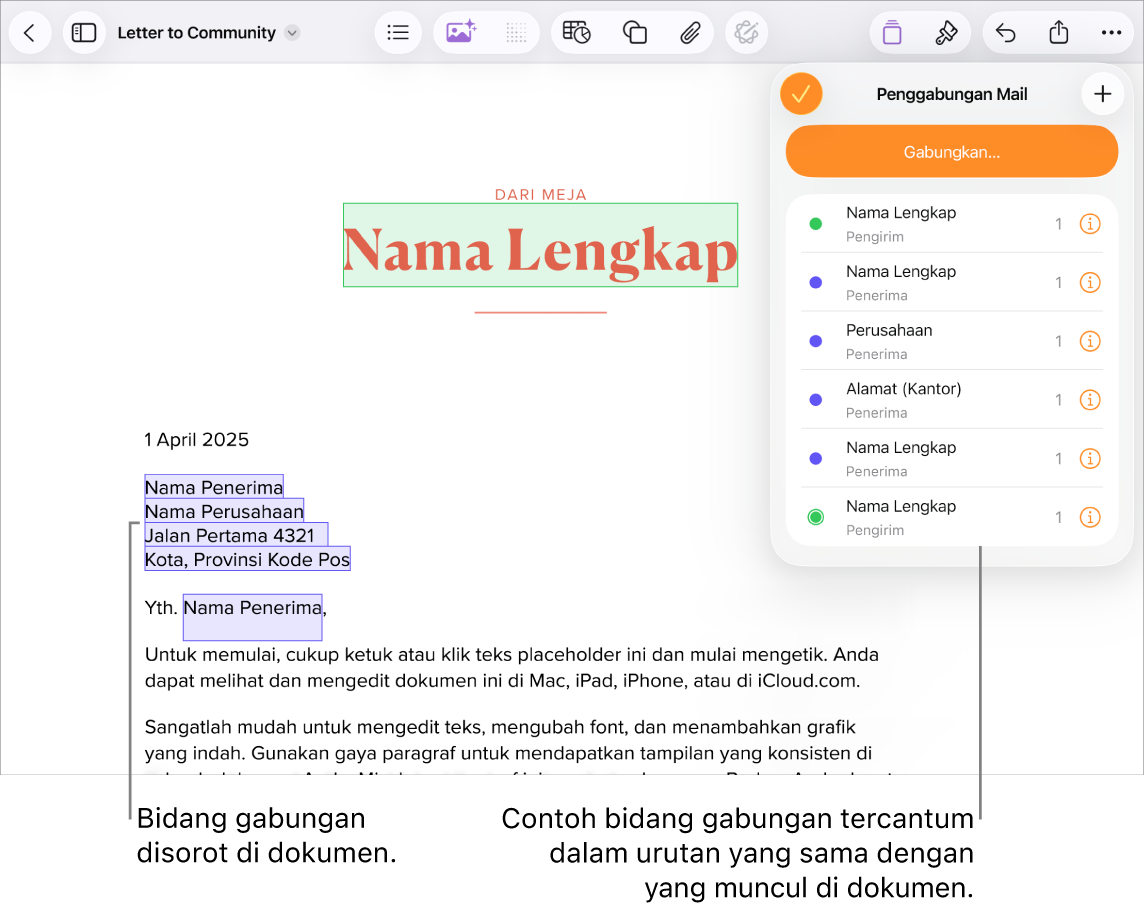Click the Nama Perusahaan merge field
The width and height of the screenshot is (1146, 915).
pos(224,512)
